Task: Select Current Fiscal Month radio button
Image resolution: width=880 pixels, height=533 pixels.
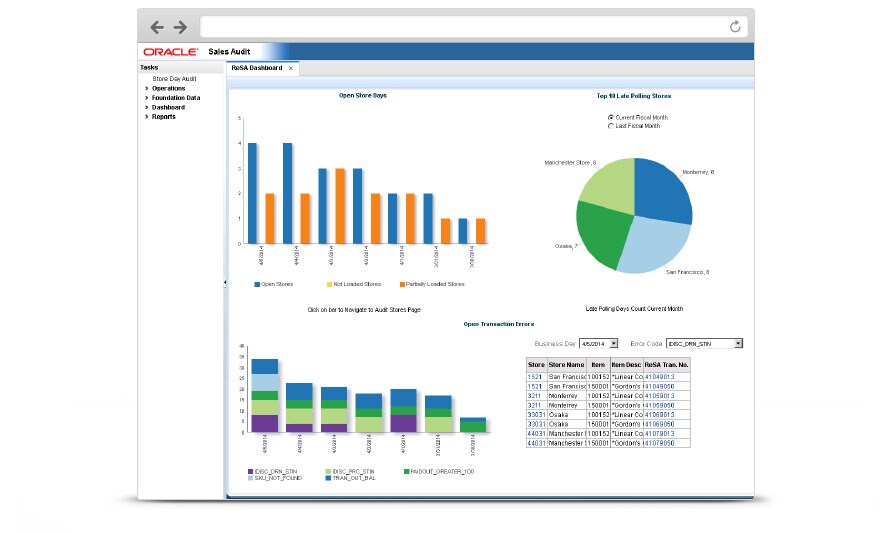Action: coord(611,117)
